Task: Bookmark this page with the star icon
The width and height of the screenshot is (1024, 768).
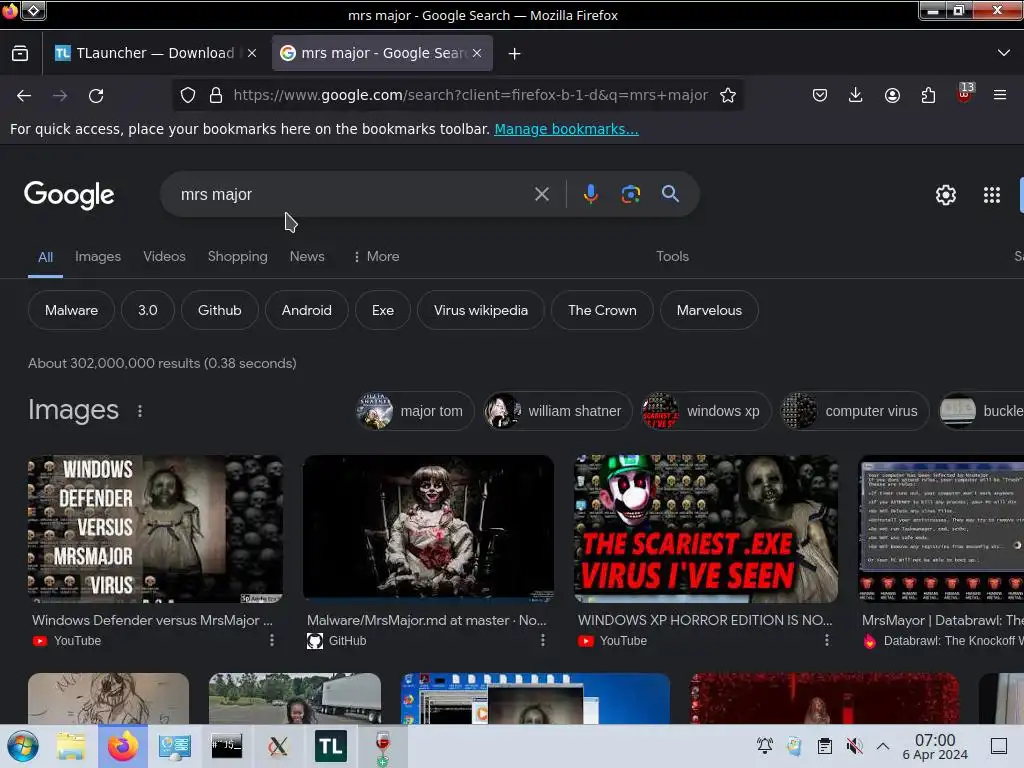Action: click(x=728, y=95)
